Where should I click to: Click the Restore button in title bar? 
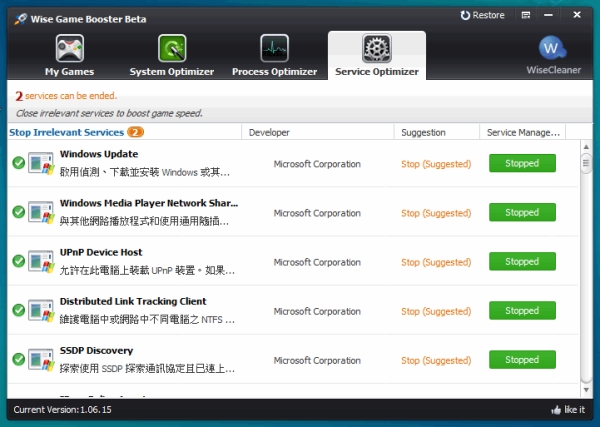click(482, 15)
